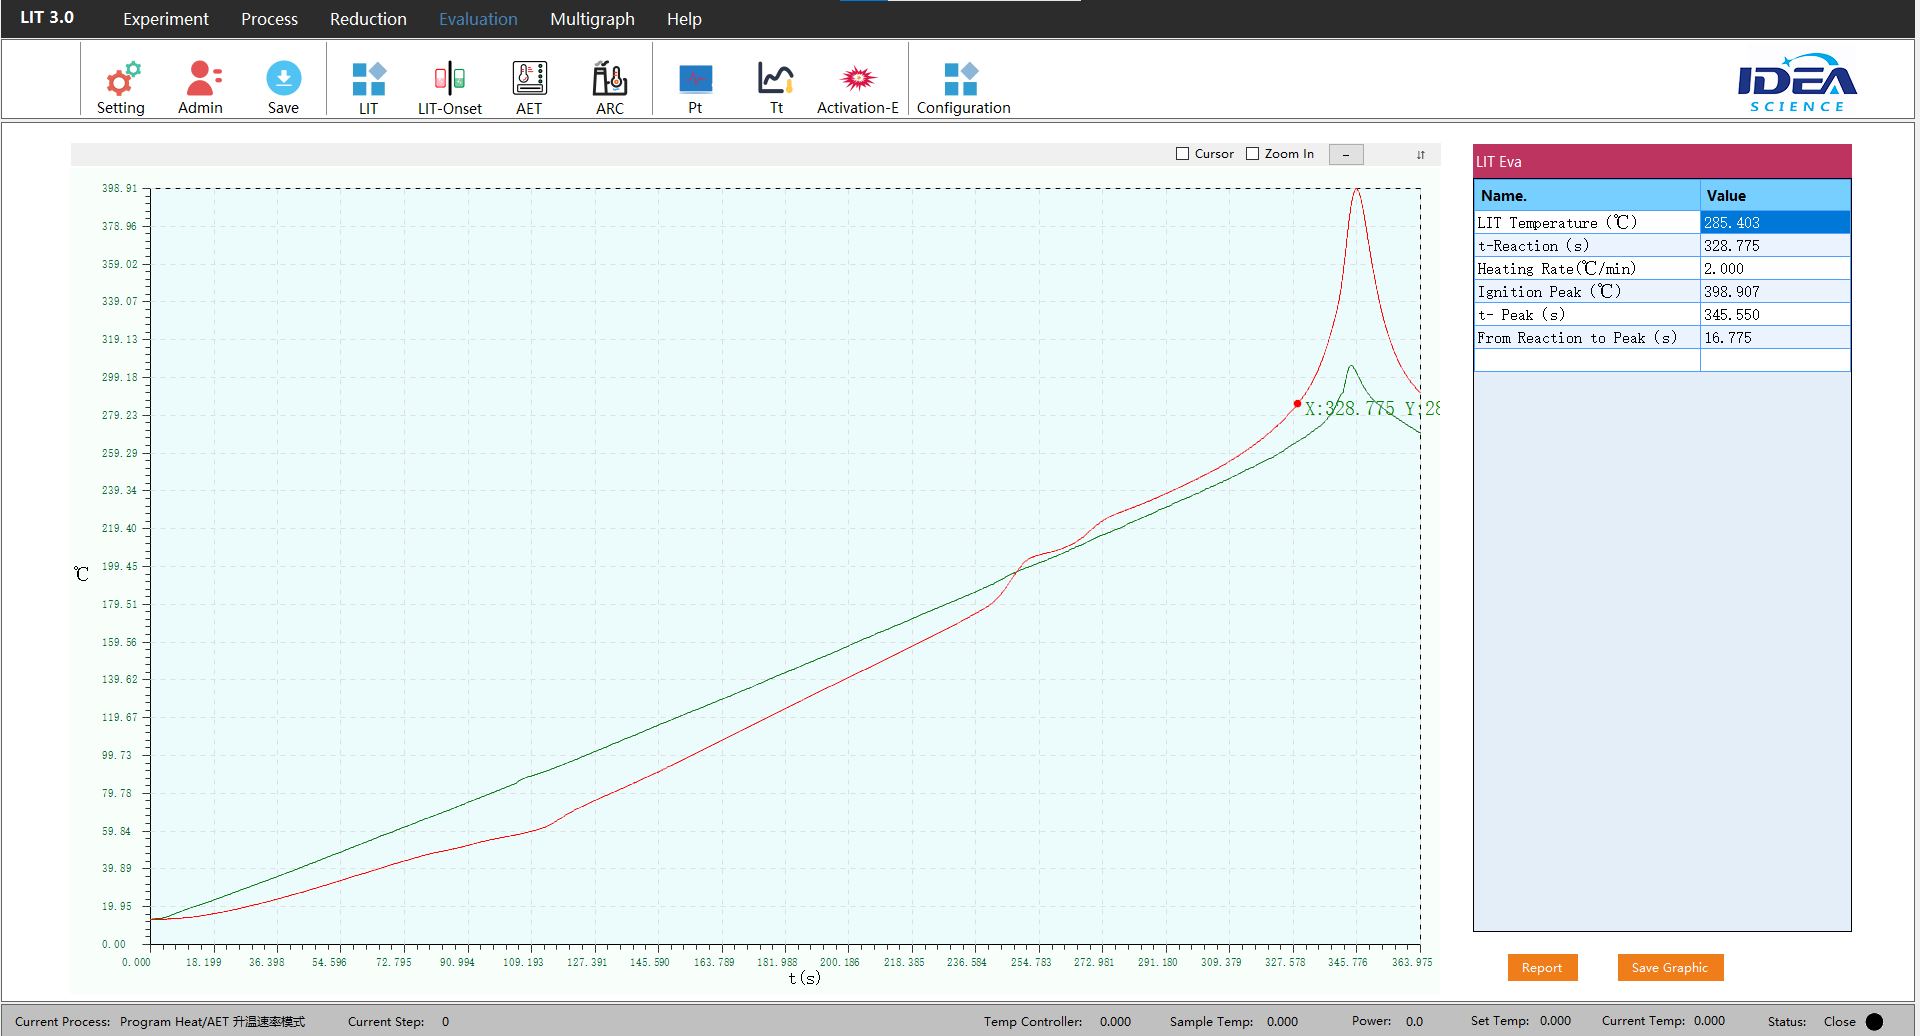Open the Evaluation menu
The height and width of the screenshot is (1036, 1920).
[x=478, y=19]
